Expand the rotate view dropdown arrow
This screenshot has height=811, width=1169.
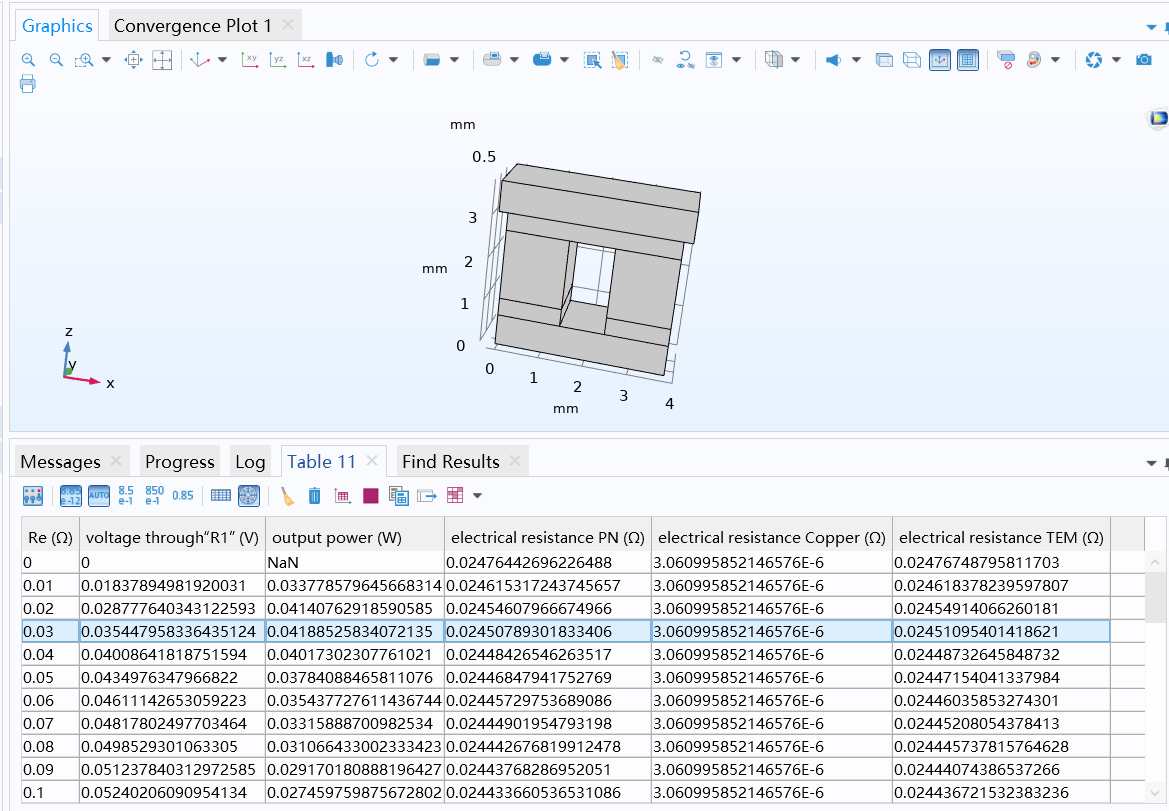tap(393, 60)
